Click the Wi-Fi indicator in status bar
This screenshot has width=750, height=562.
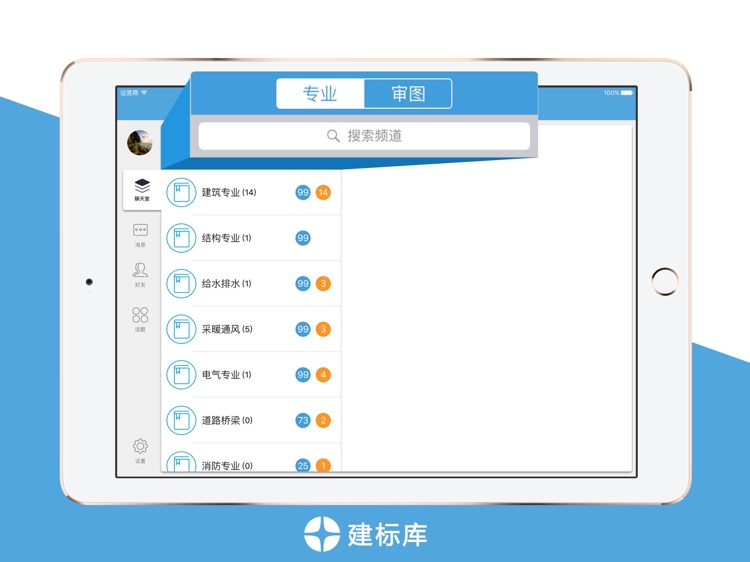(144, 92)
